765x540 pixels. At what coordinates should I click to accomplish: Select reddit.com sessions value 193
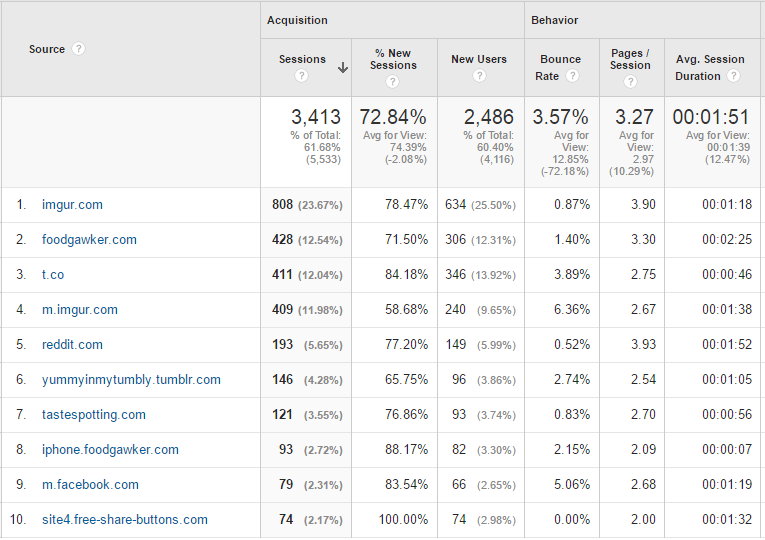pyautogui.click(x=282, y=344)
